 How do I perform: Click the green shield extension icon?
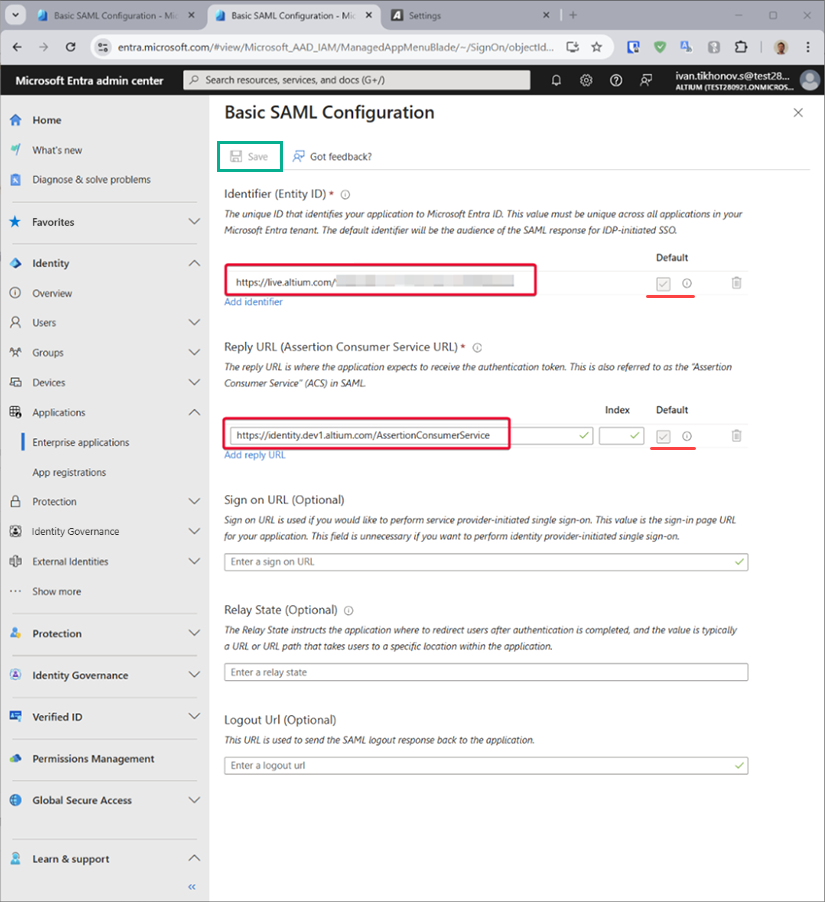tap(660, 47)
